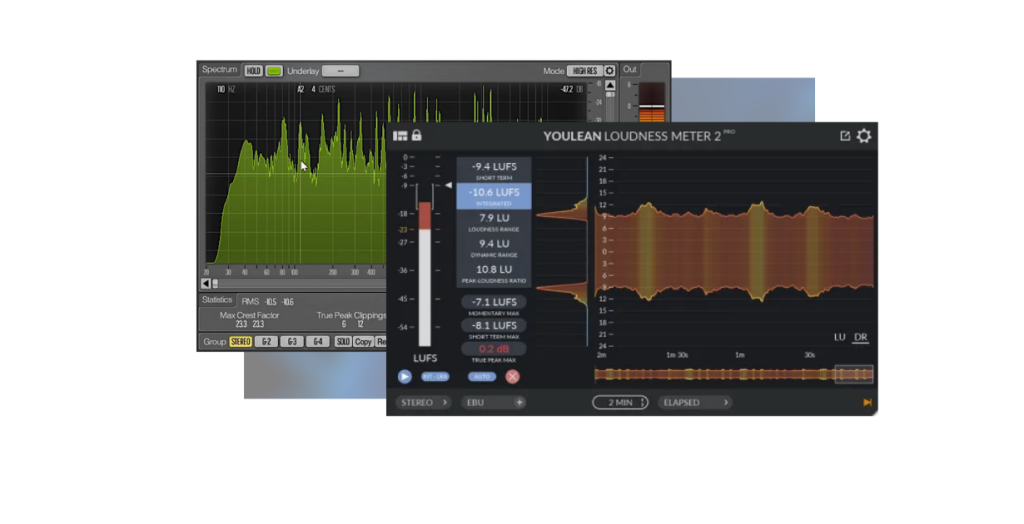Open the Youlean view layout icon

(x=400, y=136)
